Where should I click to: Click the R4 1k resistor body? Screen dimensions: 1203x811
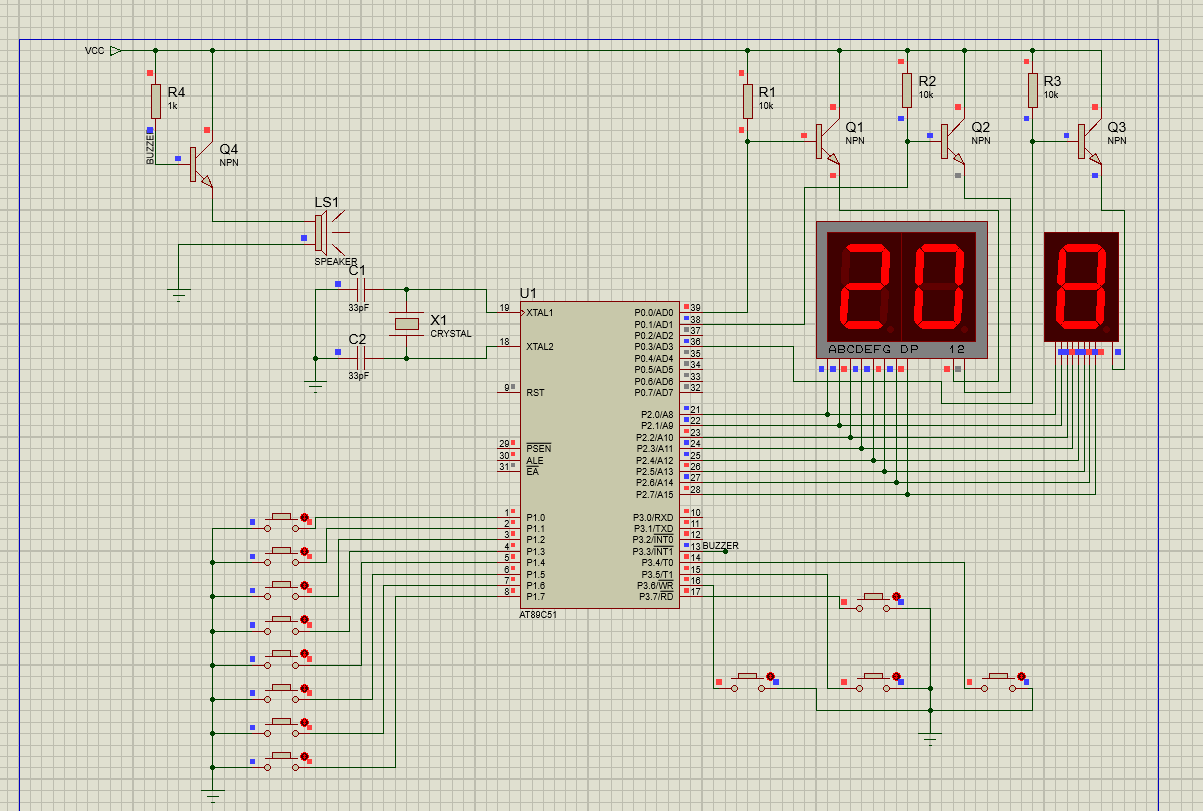[155, 101]
